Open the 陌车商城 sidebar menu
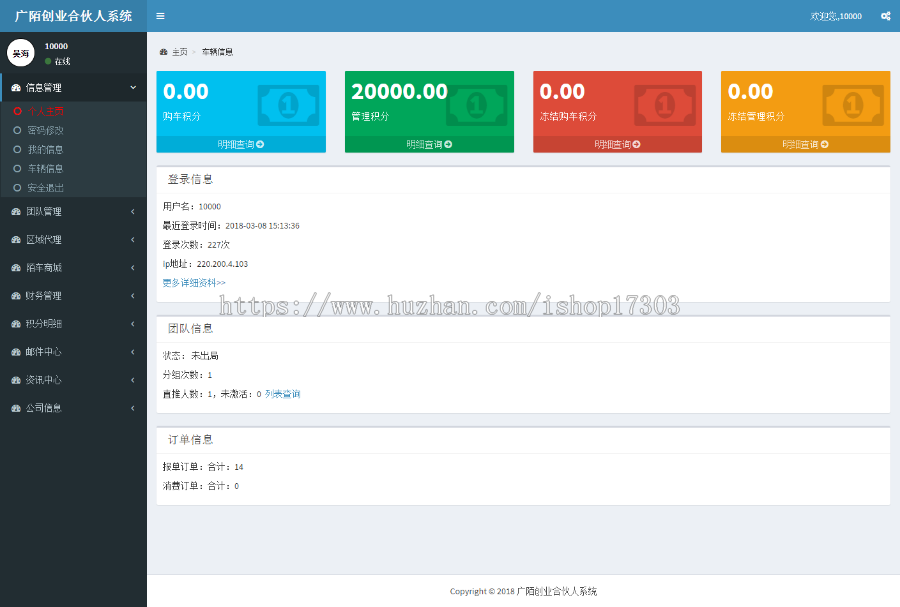Screen dimensions: 900x607 [44, 268]
